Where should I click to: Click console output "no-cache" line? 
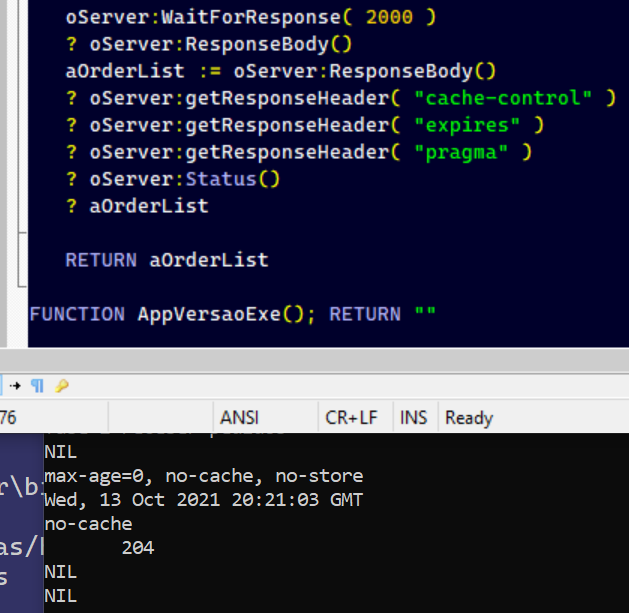point(88,524)
